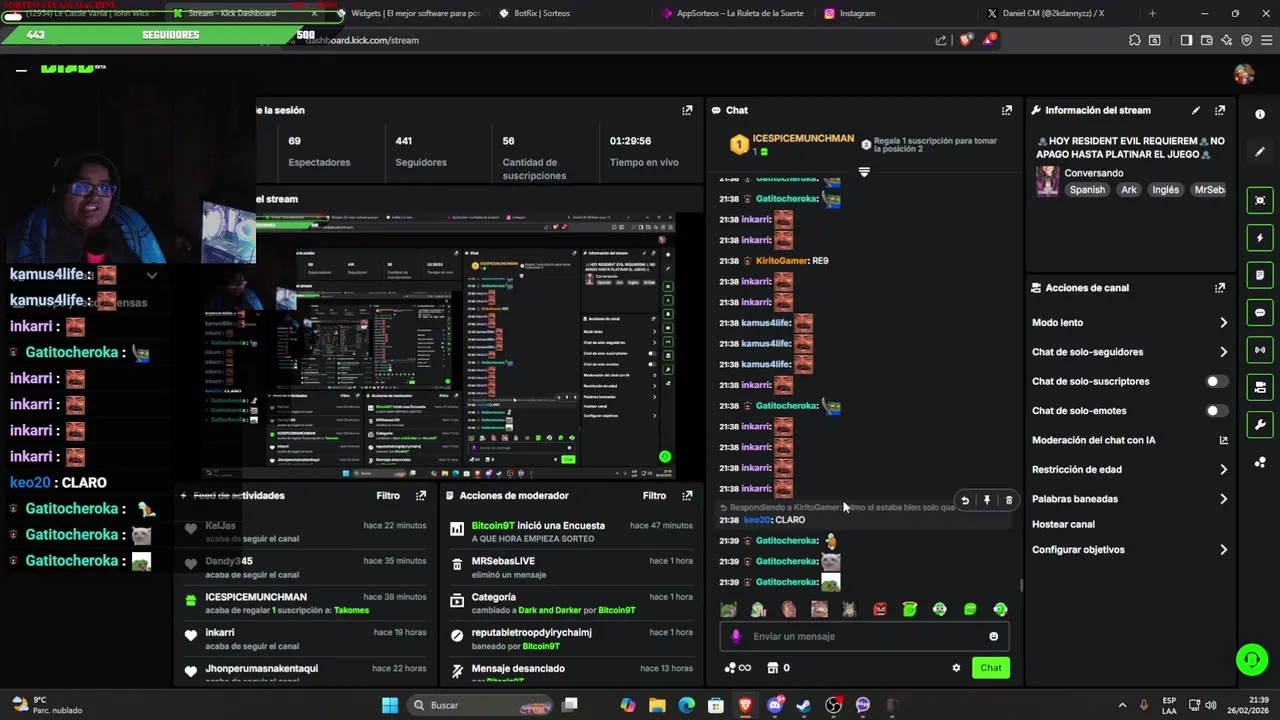This screenshot has height=720, width=1280.
Task: Toggle Chat de solo-suscriptores switch
Action: [x=1216, y=381]
